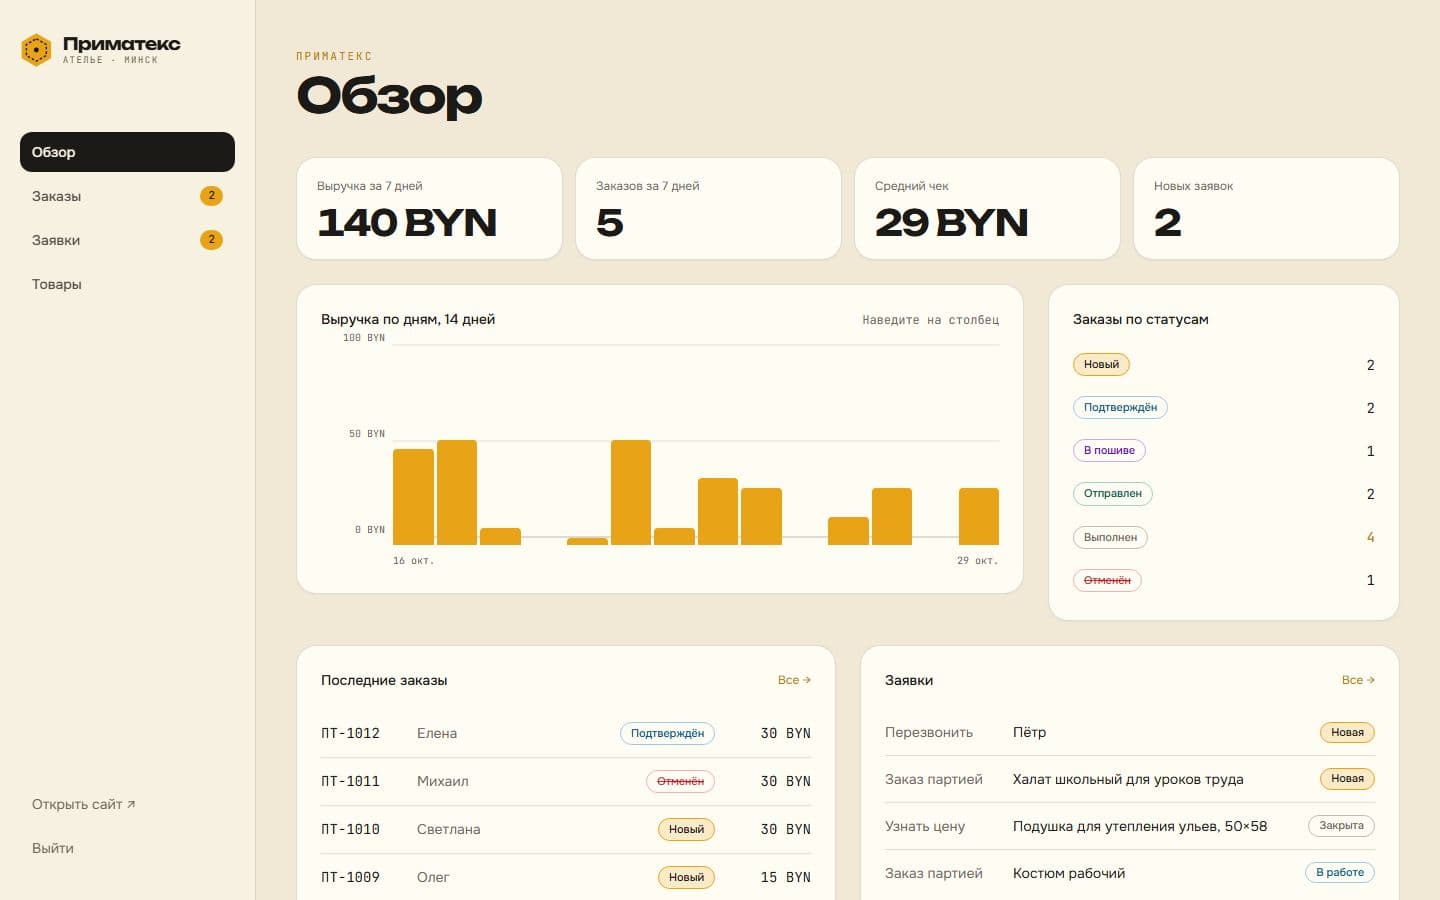Open the Перезвонить request from Пётр

[x=1130, y=732]
